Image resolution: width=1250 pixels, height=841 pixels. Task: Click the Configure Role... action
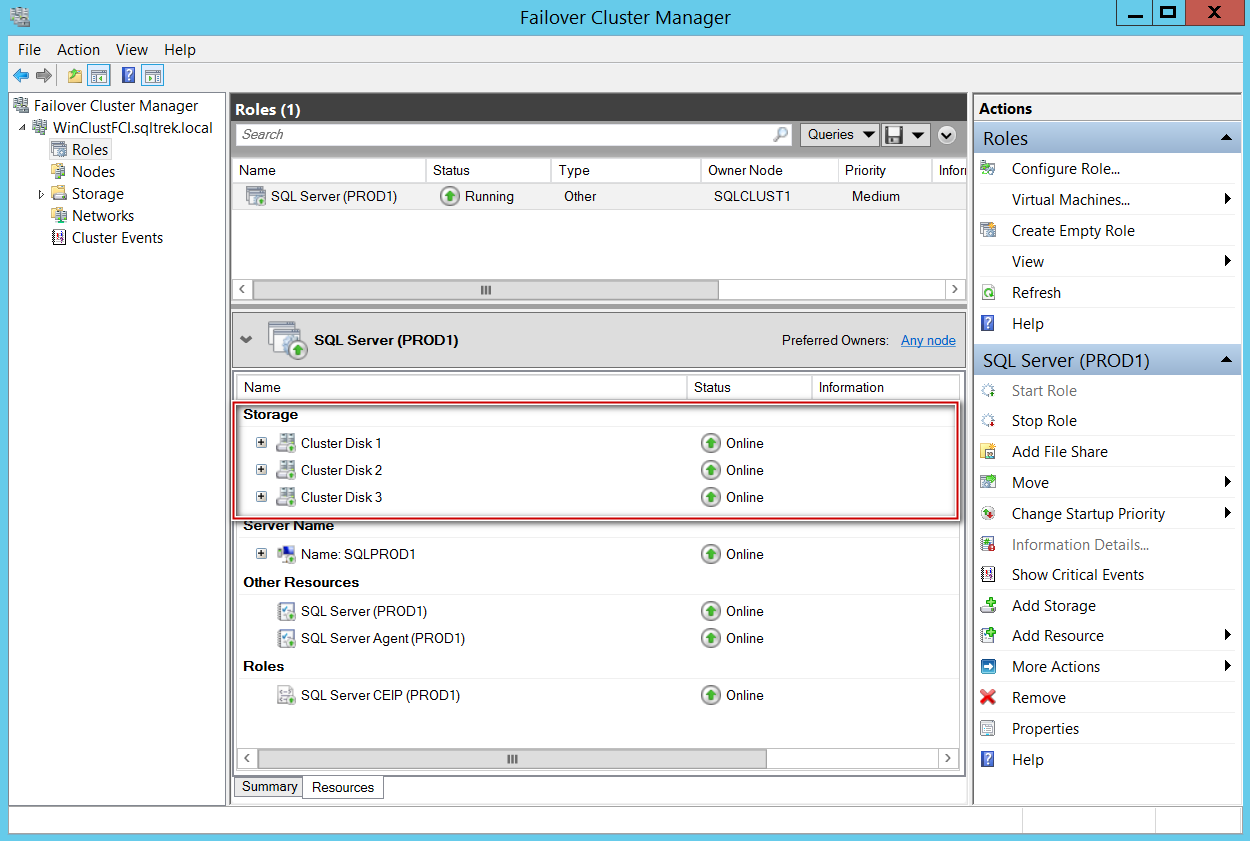pyautogui.click(x=1066, y=169)
